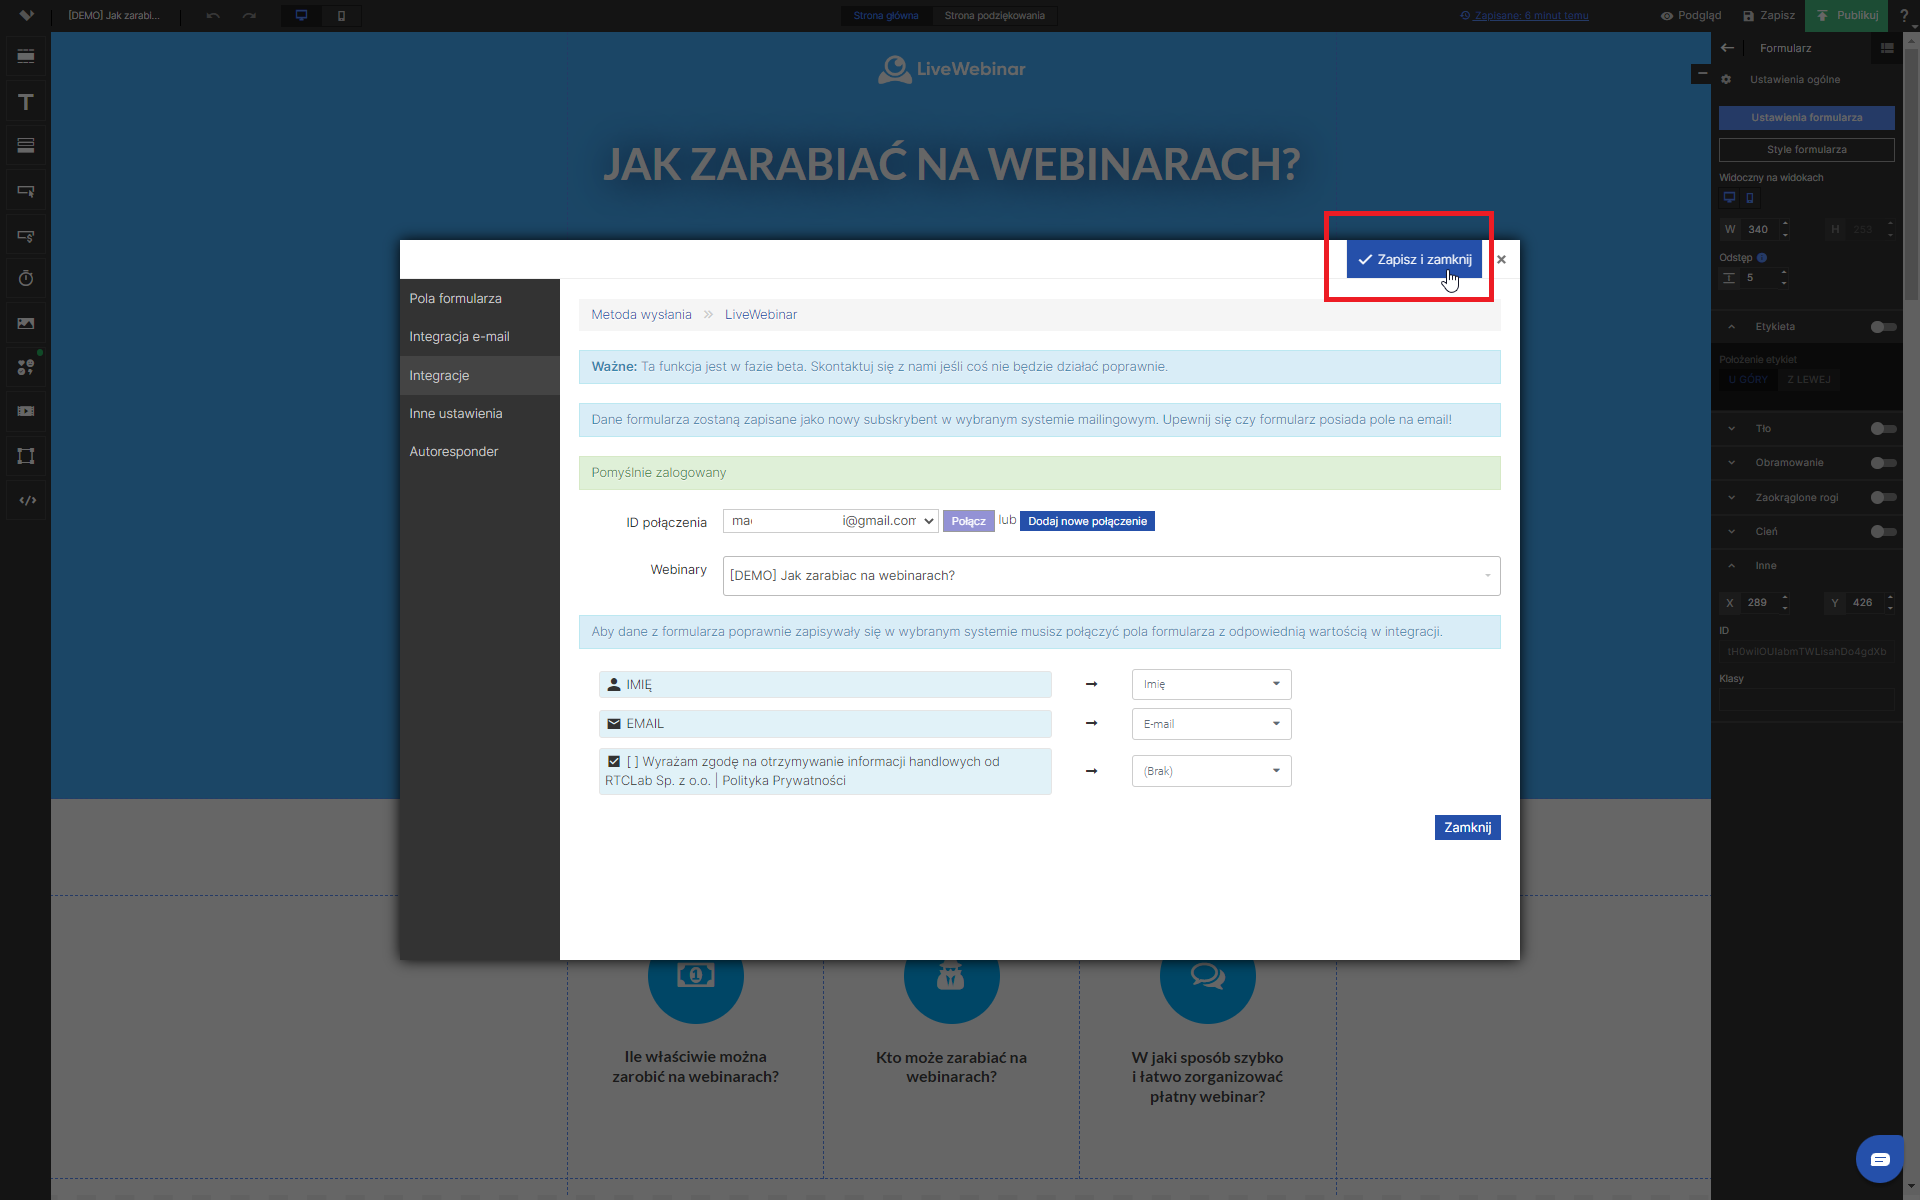Image resolution: width=1920 pixels, height=1200 pixels.
Task: Open the ID połączenia email dropdown
Action: [830, 521]
